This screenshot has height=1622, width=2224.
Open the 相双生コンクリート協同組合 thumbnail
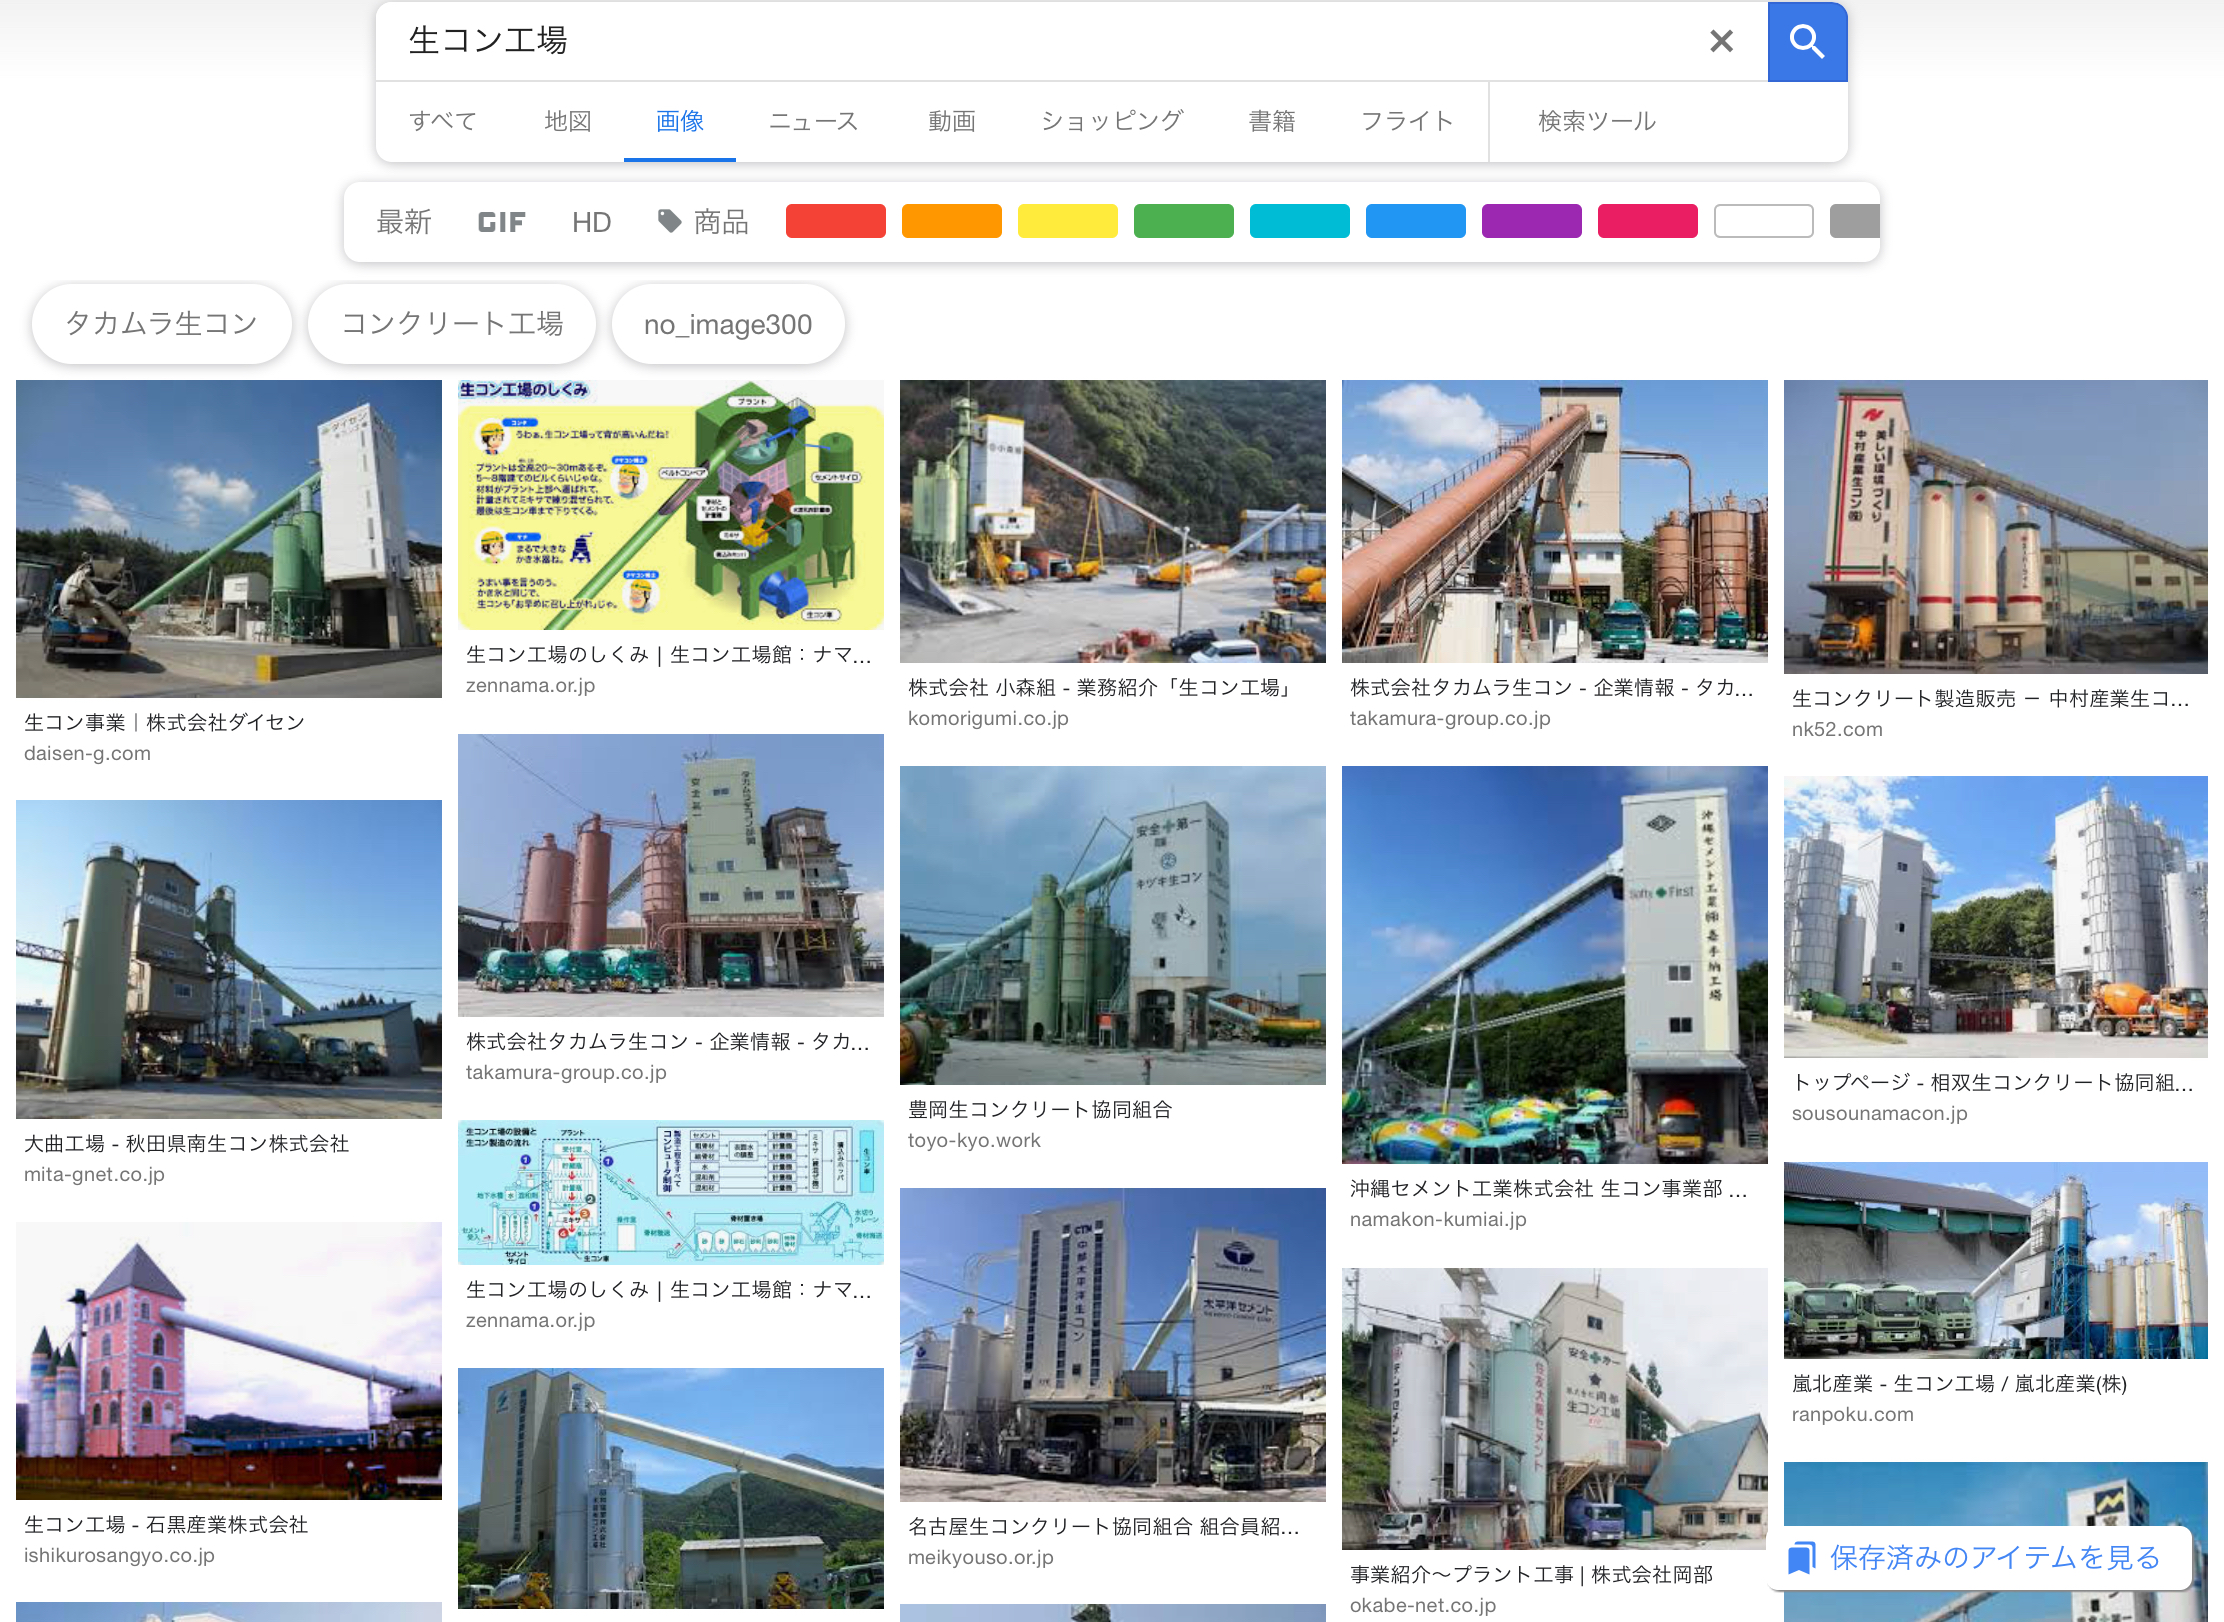pos(1996,917)
